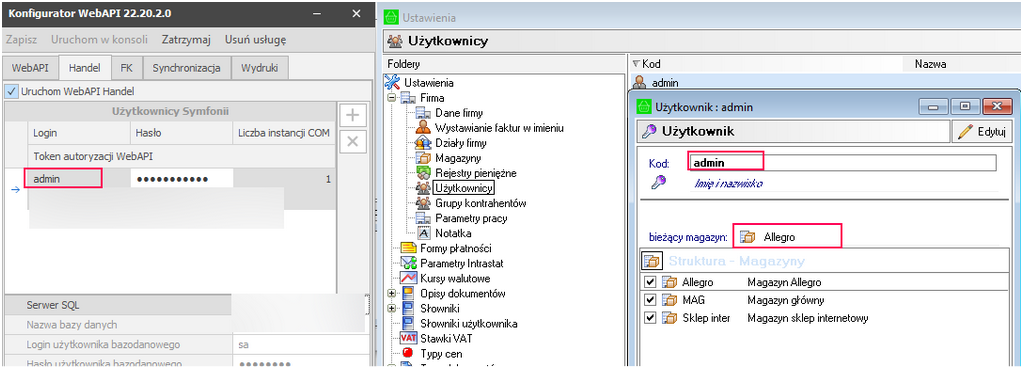Click the Edytuj button

[983, 131]
